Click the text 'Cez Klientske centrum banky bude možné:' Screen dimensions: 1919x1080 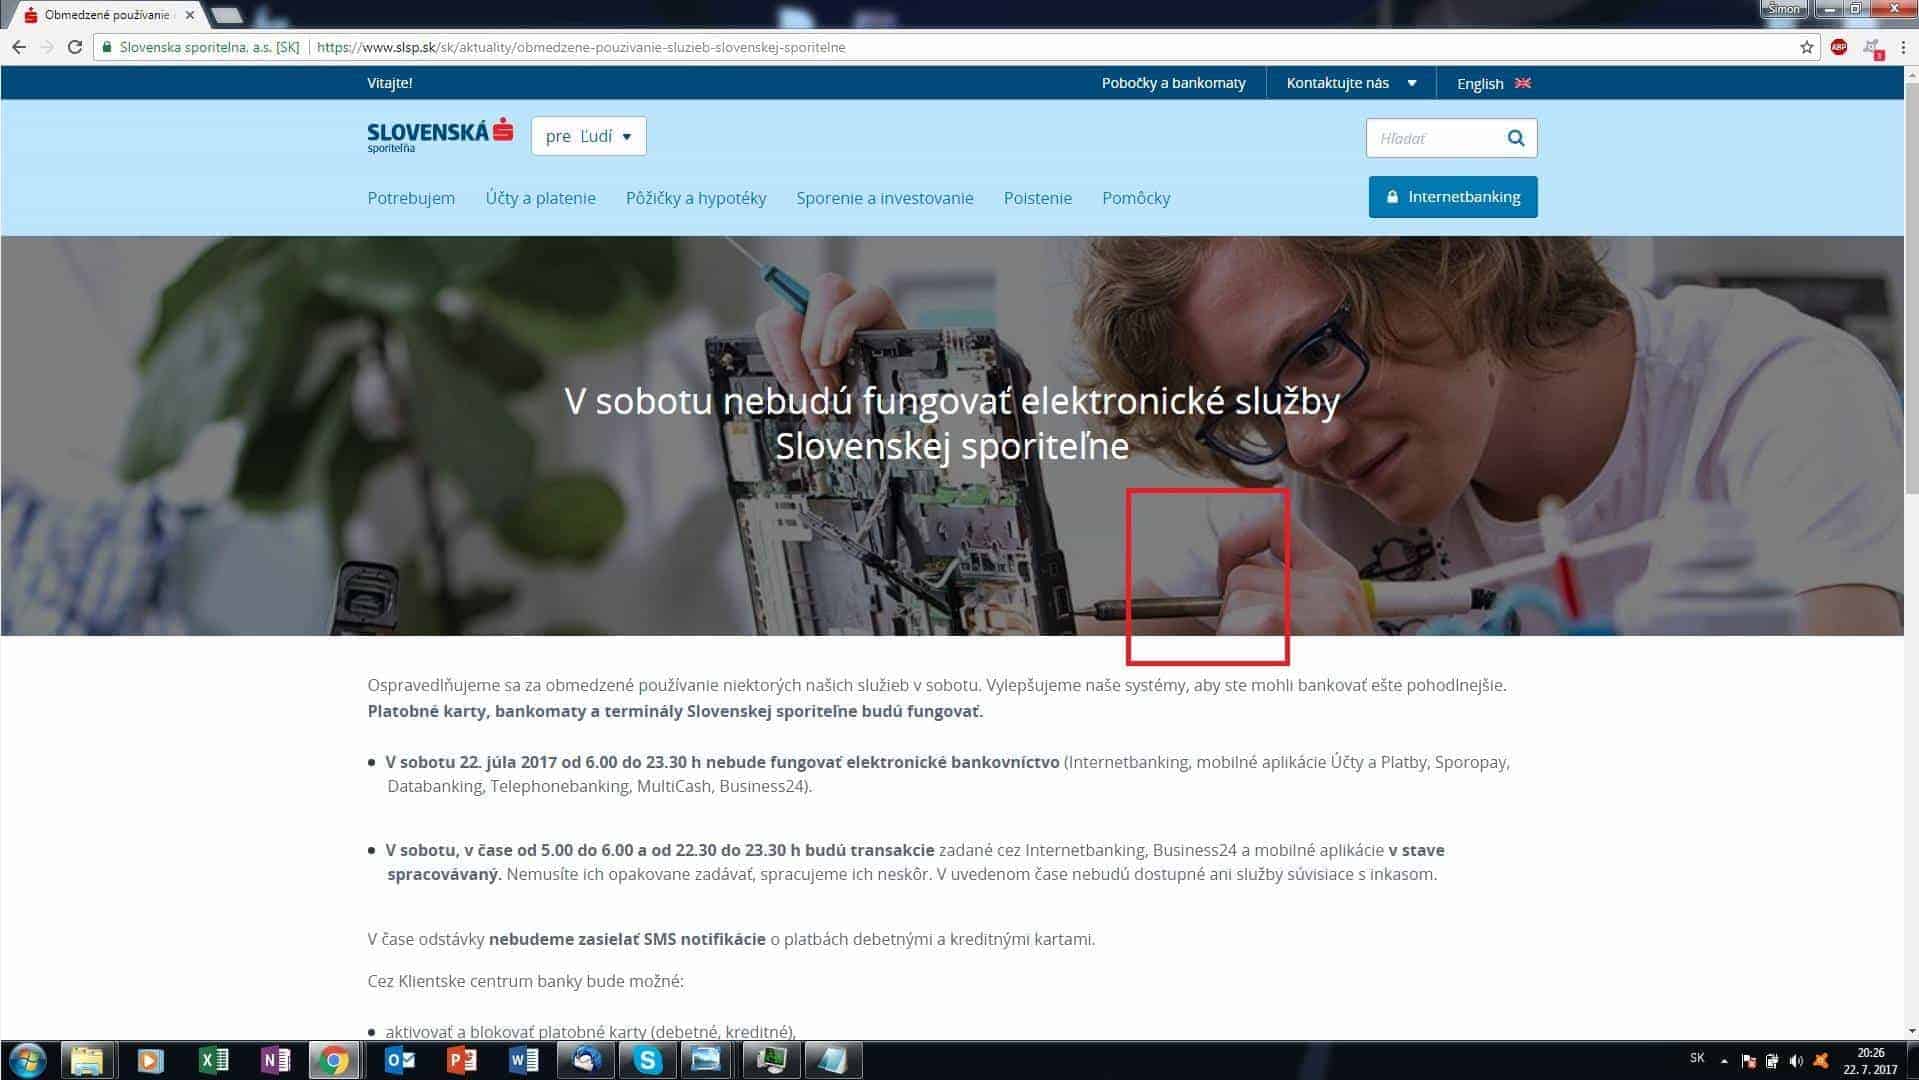point(525,981)
